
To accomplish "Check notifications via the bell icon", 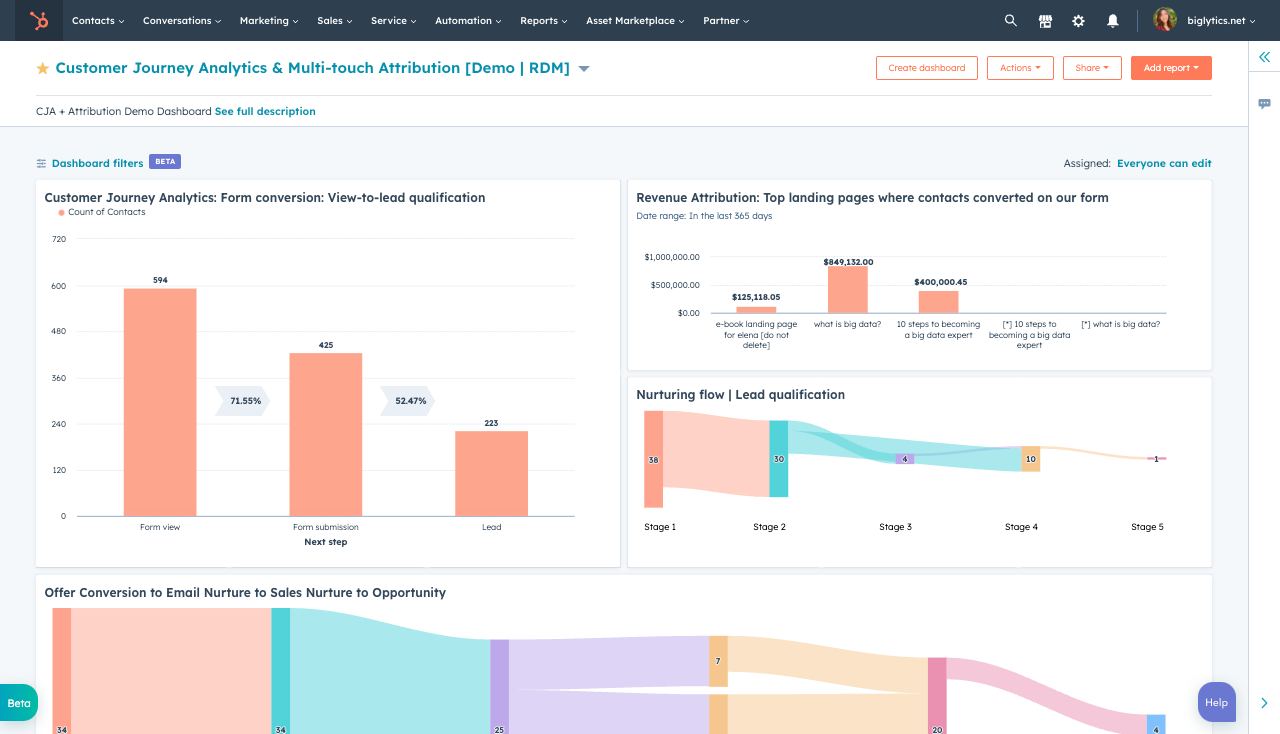I will coord(1112,20).
